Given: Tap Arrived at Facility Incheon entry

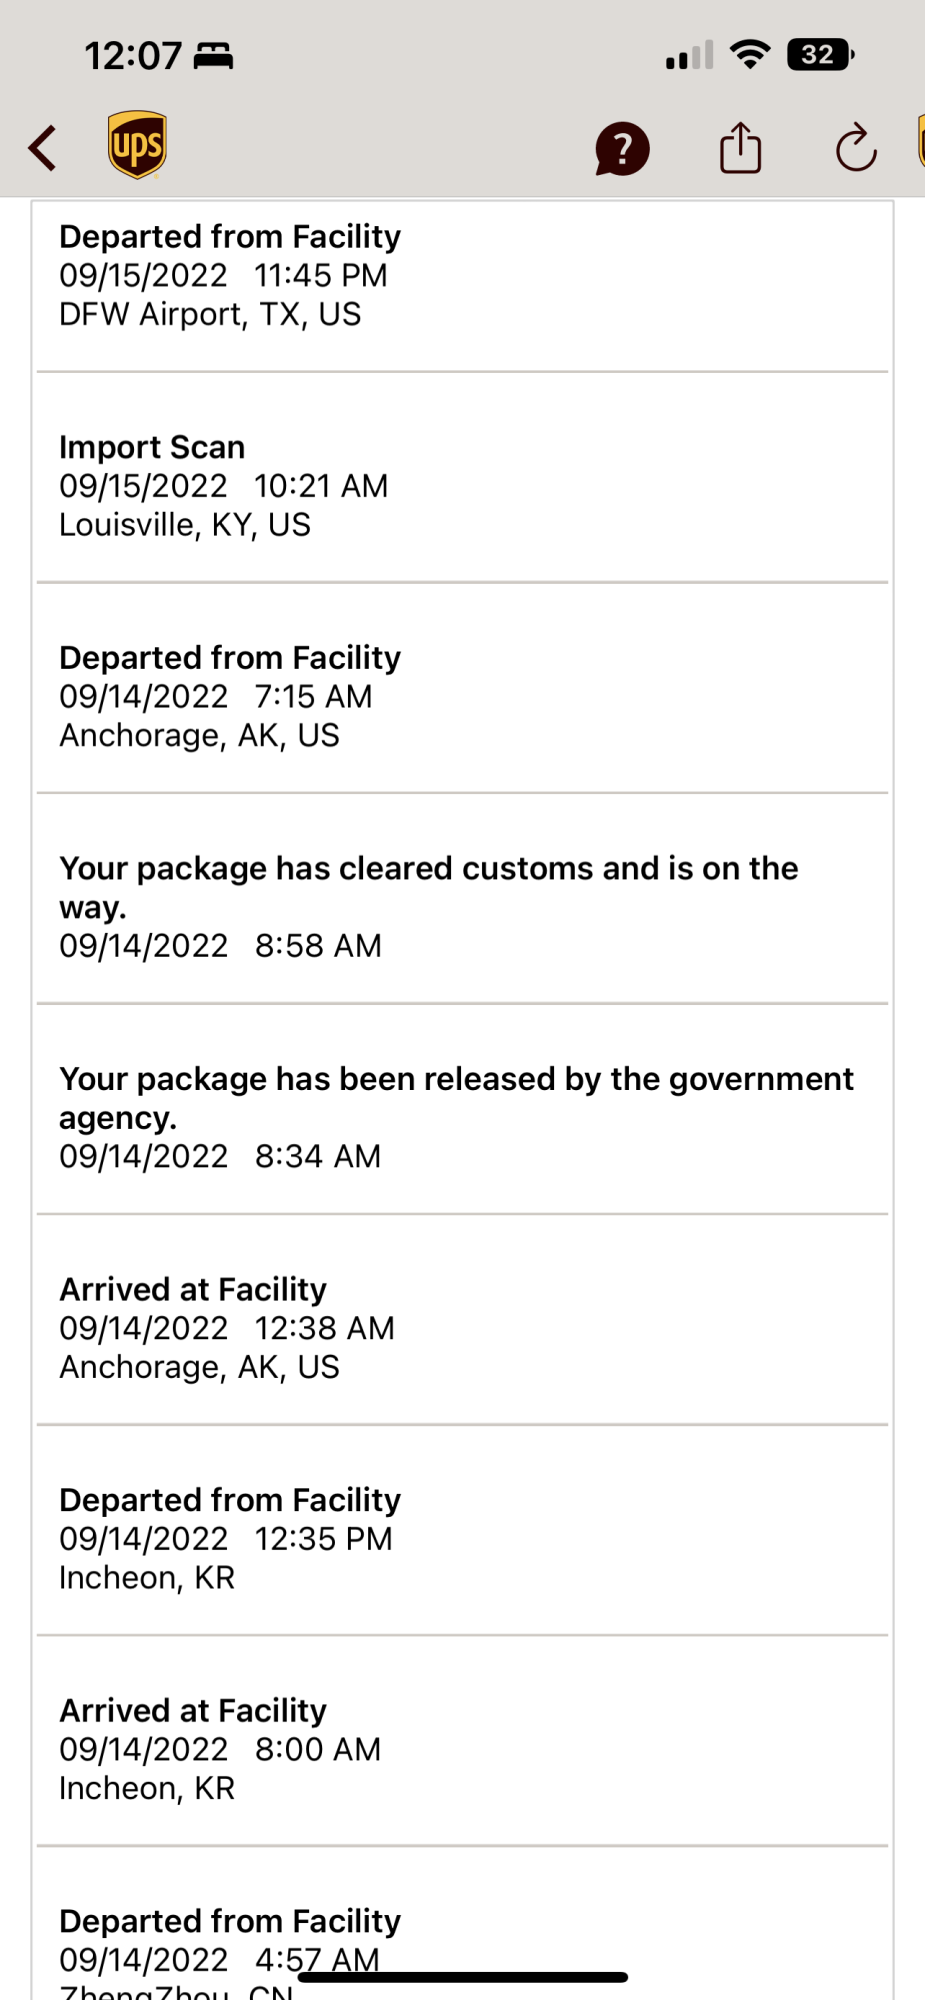Looking at the screenshot, I should pyautogui.click(x=462, y=1749).
